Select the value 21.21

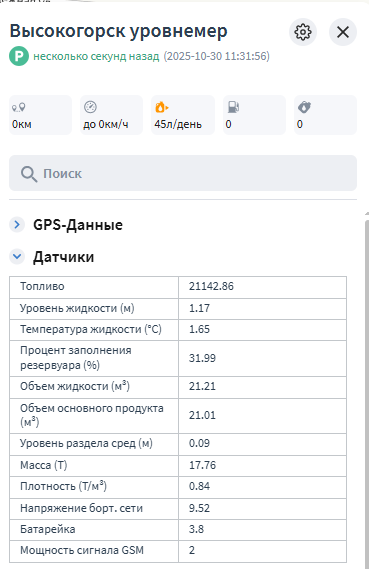pyautogui.click(x=202, y=386)
